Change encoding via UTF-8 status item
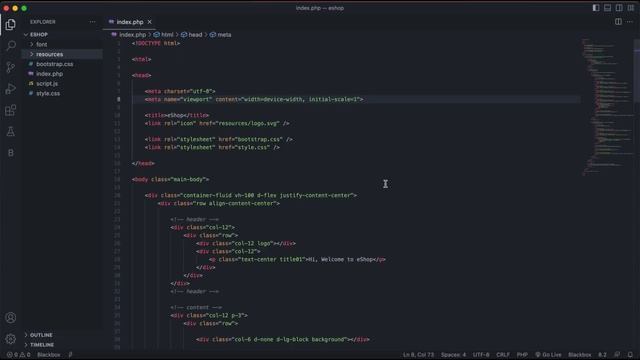The width and height of the screenshot is (640, 360). pos(481,355)
